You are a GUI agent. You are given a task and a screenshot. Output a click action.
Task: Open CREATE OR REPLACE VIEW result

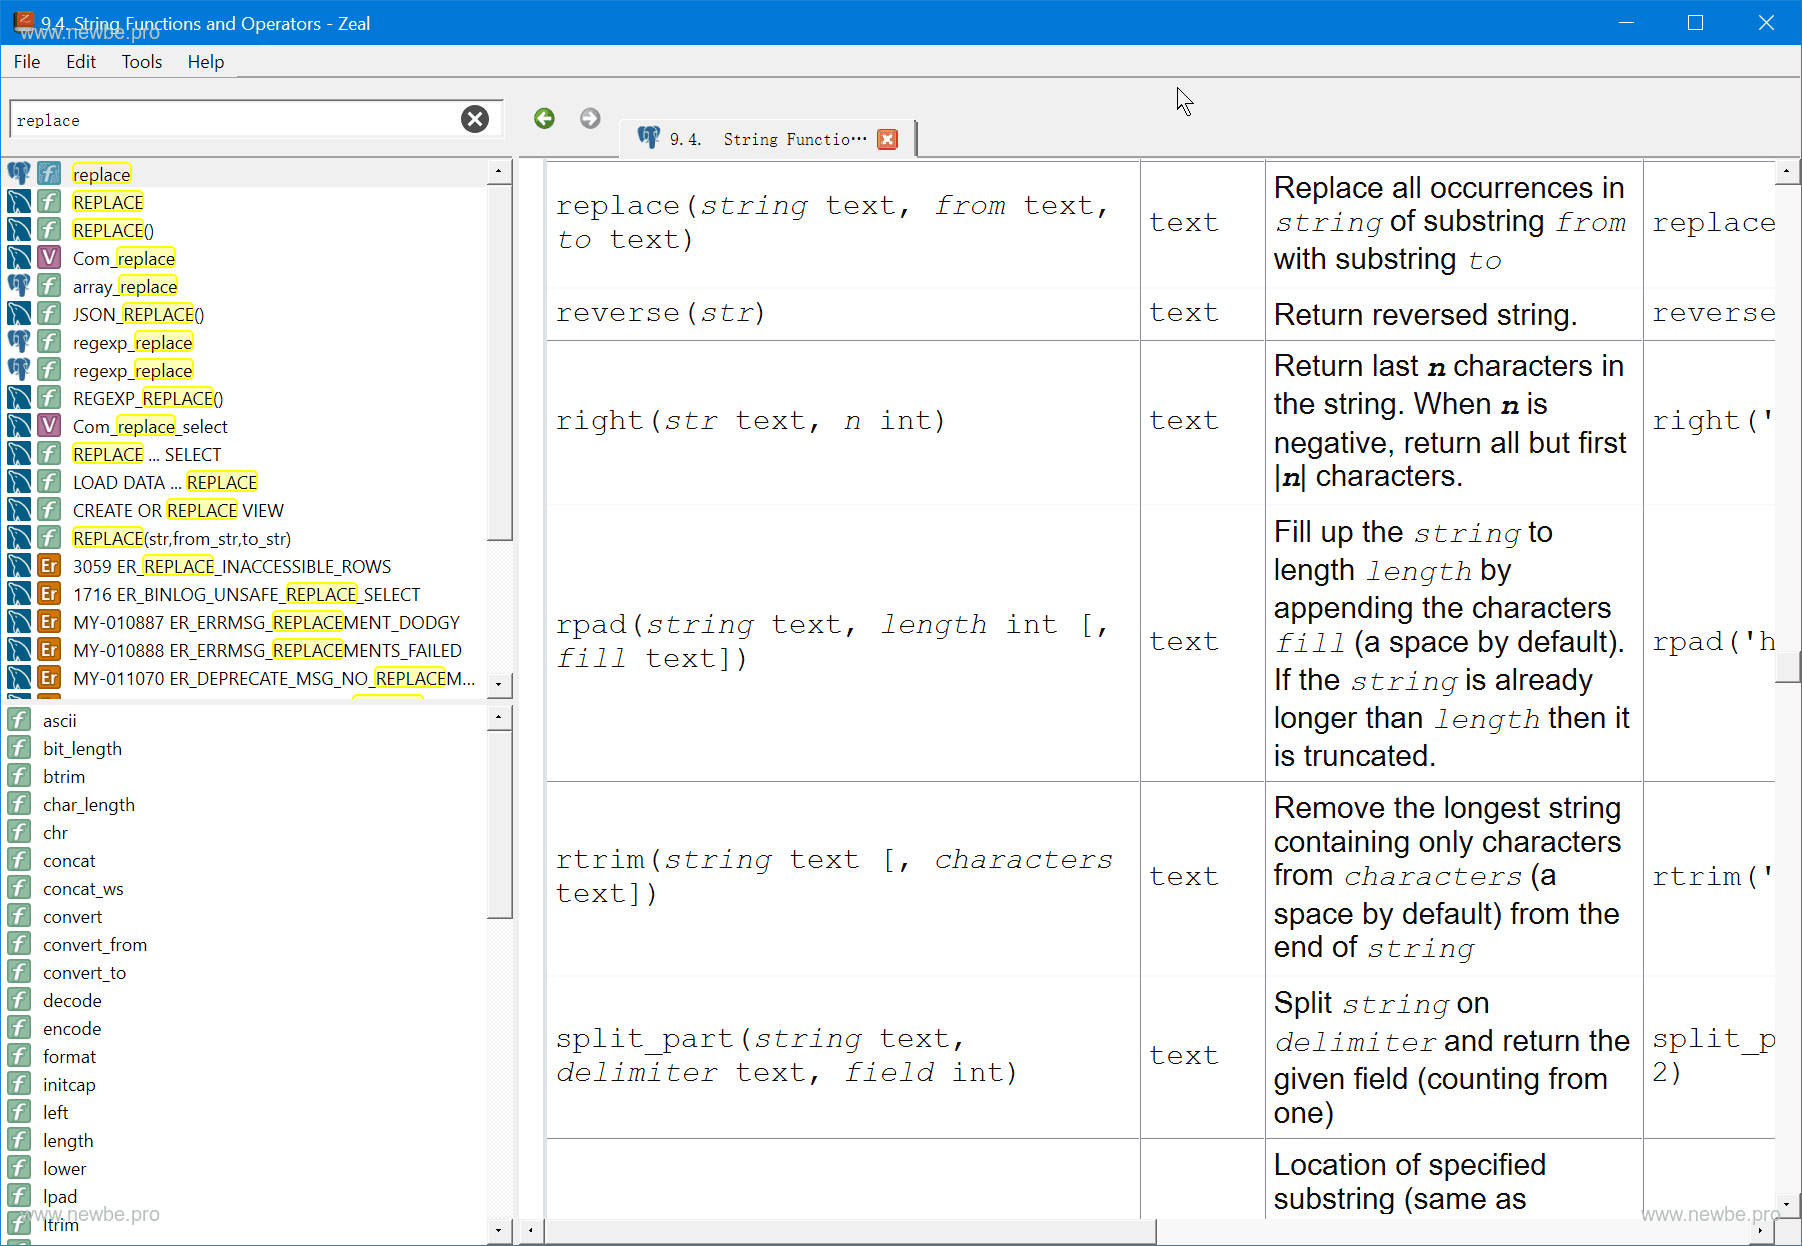(178, 511)
